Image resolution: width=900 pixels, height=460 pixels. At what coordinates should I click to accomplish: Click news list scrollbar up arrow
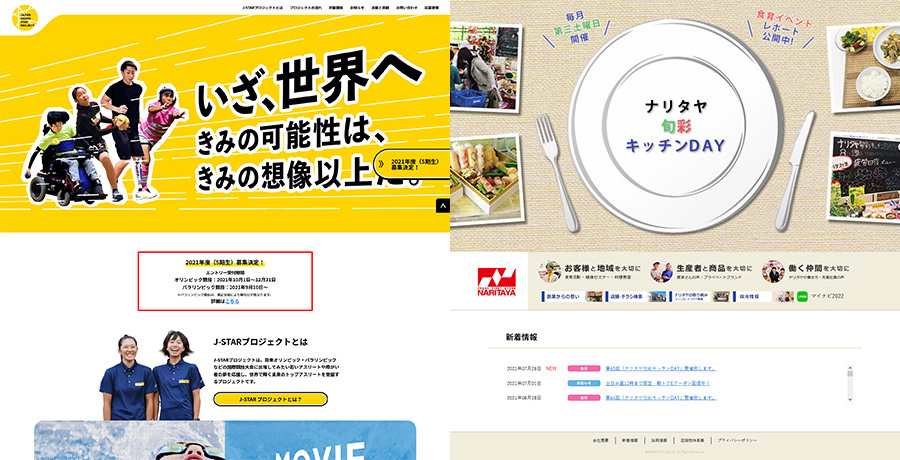pyautogui.click(x=850, y=368)
